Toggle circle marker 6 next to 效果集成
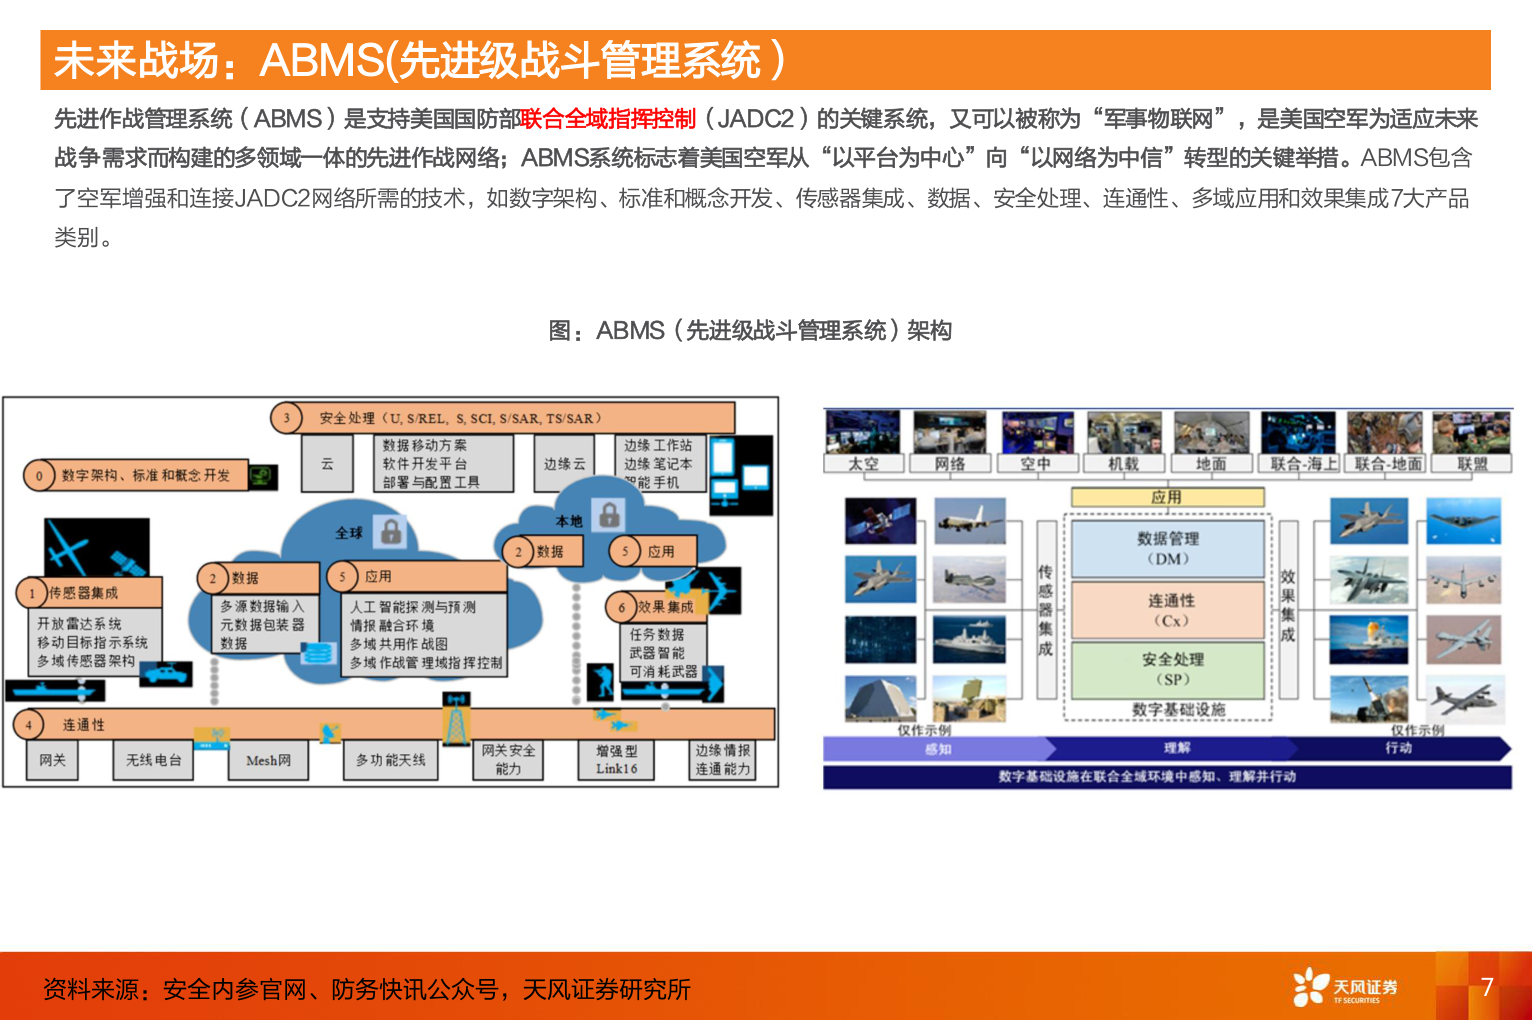This screenshot has height=1020, width=1532. pyautogui.click(x=621, y=607)
